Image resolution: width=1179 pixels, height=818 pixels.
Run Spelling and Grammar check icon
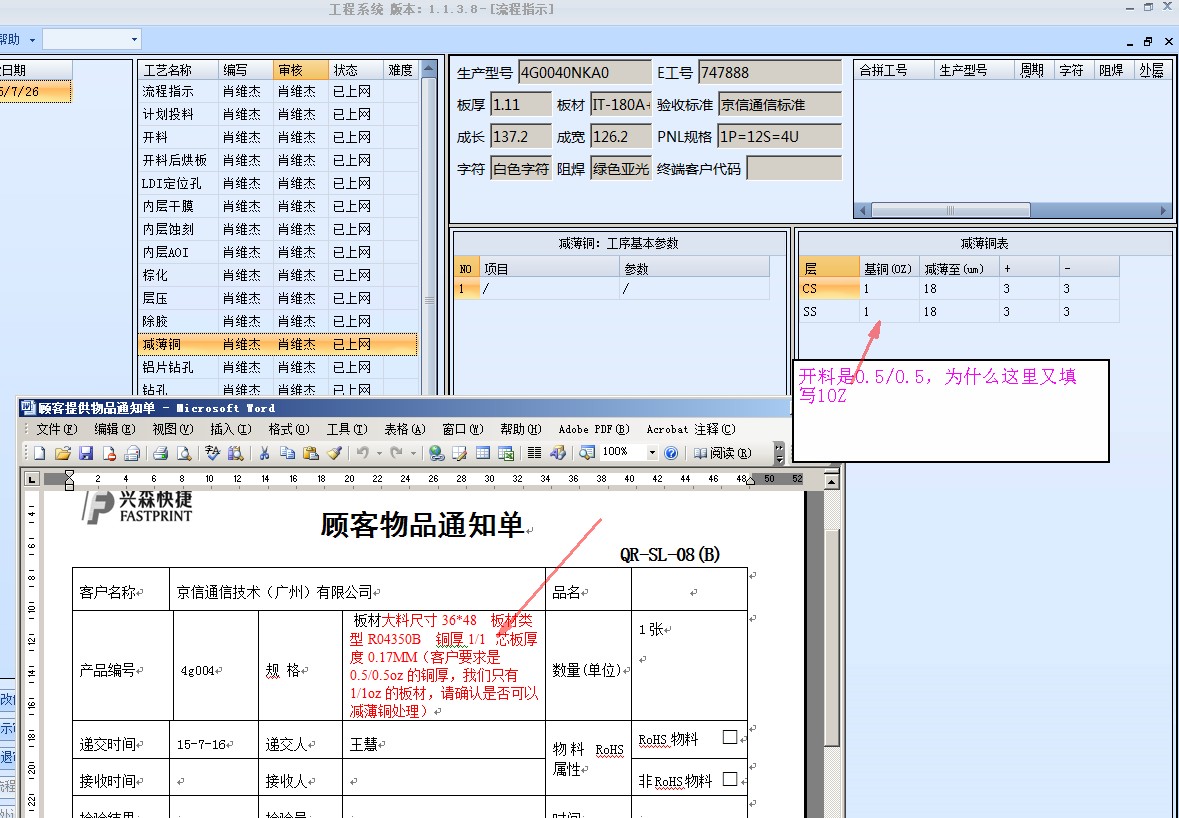coord(212,453)
